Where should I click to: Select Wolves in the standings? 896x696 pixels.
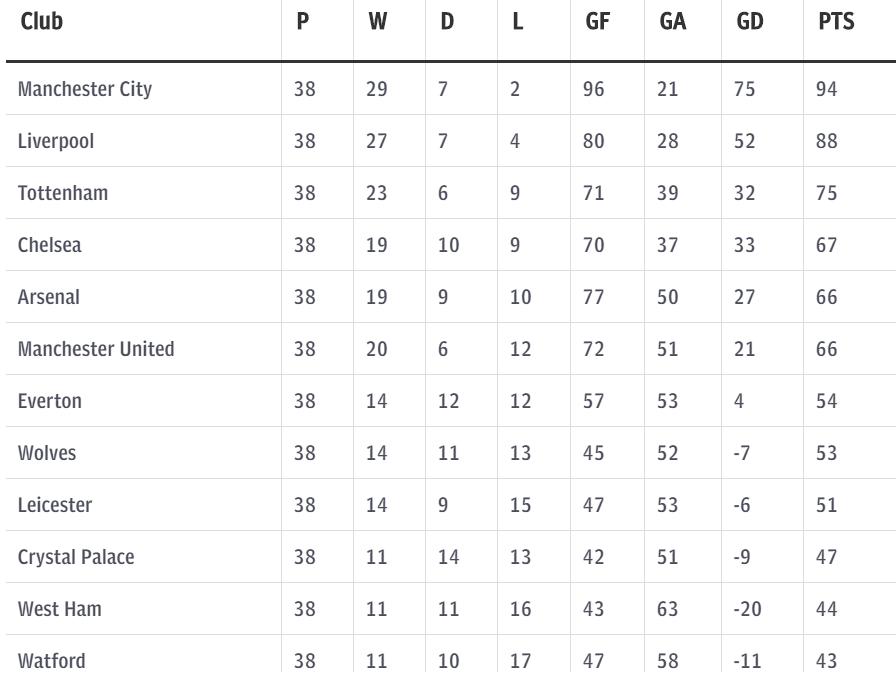(x=47, y=453)
